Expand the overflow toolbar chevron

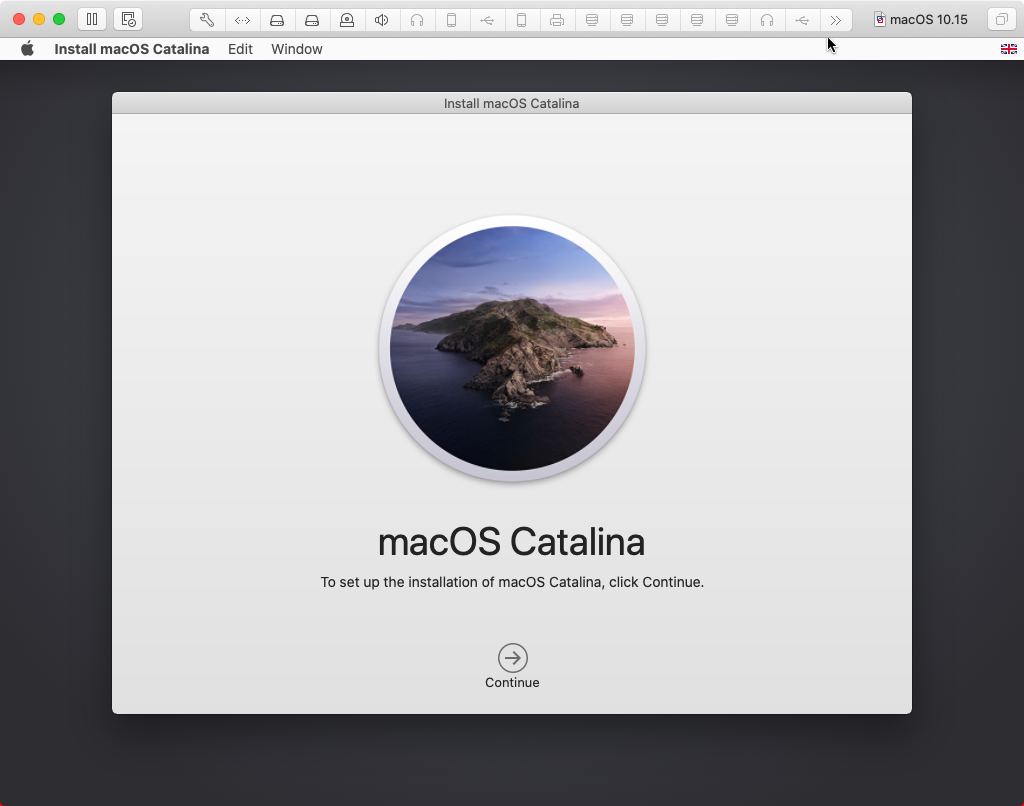tap(836, 19)
